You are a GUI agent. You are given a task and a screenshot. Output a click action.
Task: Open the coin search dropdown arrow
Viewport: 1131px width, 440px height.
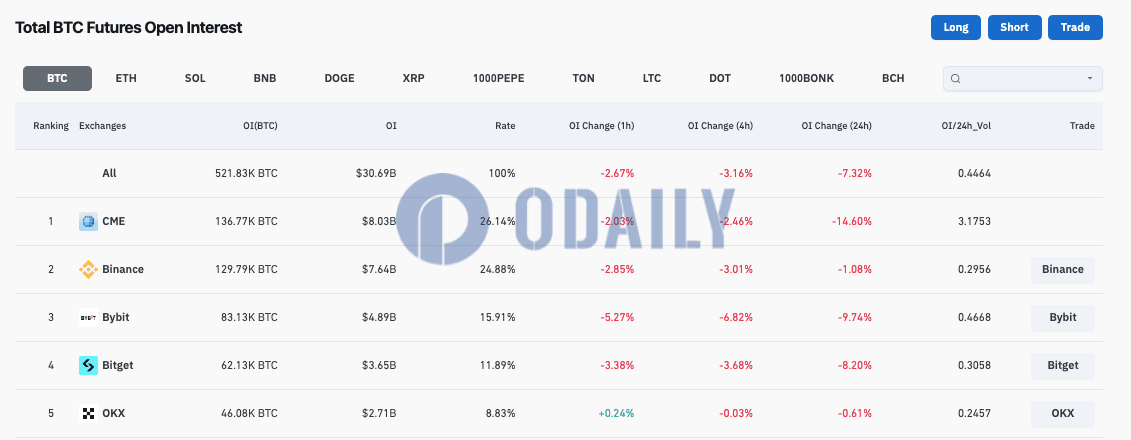pyautogui.click(x=1090, y=79)
